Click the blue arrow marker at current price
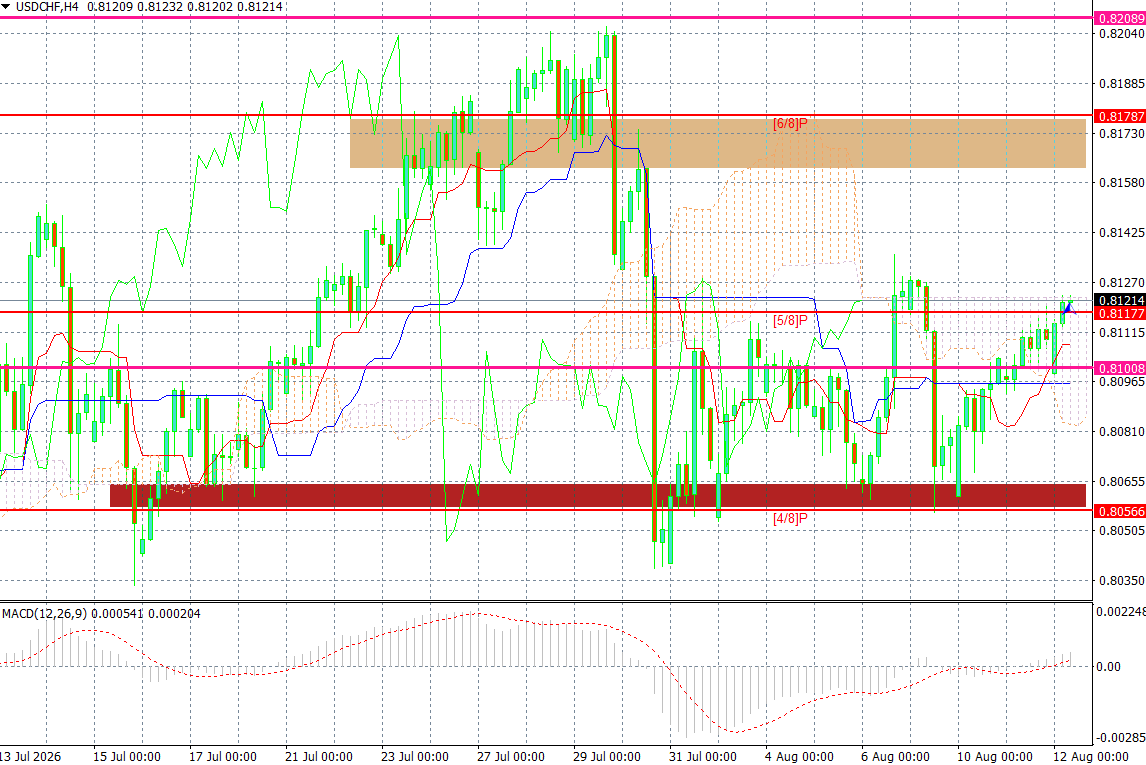 (x=1069, y=308)
